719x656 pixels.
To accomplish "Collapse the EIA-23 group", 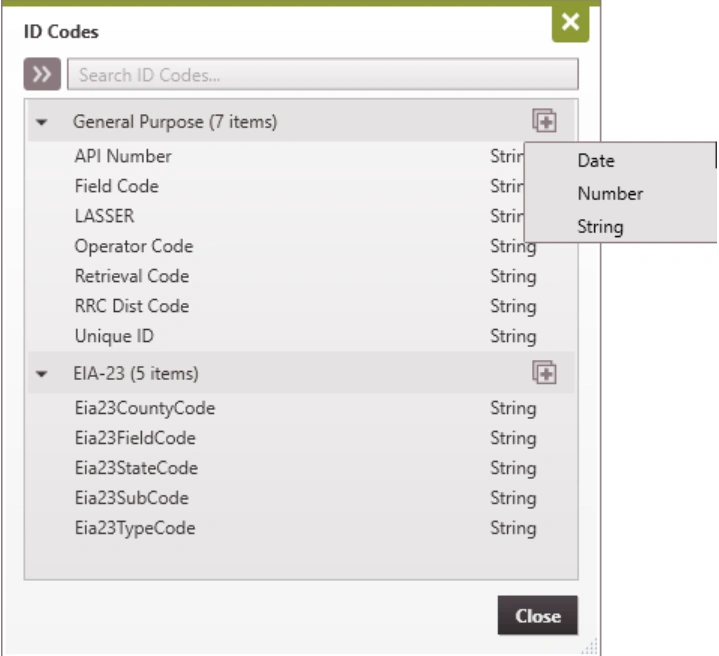I will click(42, 374).
